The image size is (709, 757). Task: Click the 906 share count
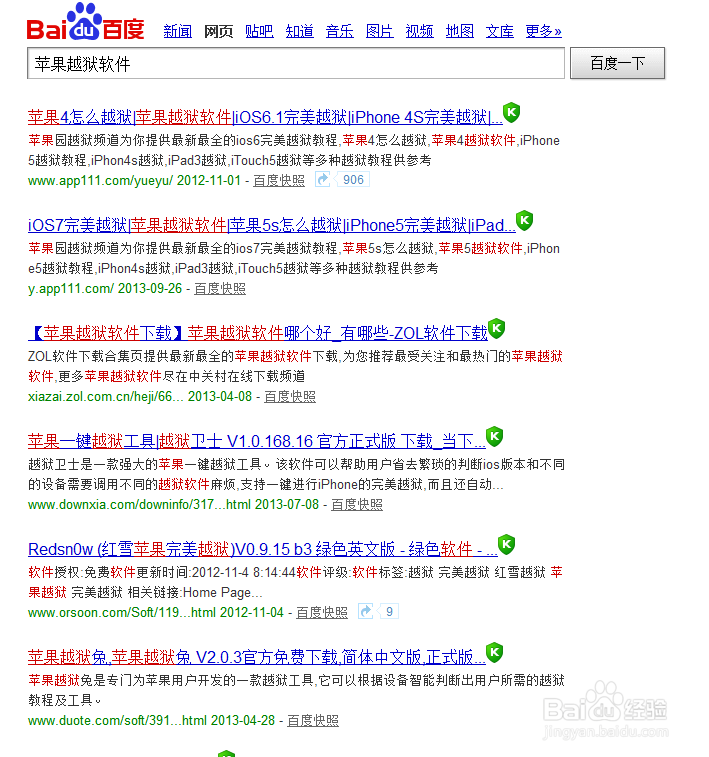click(353, 180)
